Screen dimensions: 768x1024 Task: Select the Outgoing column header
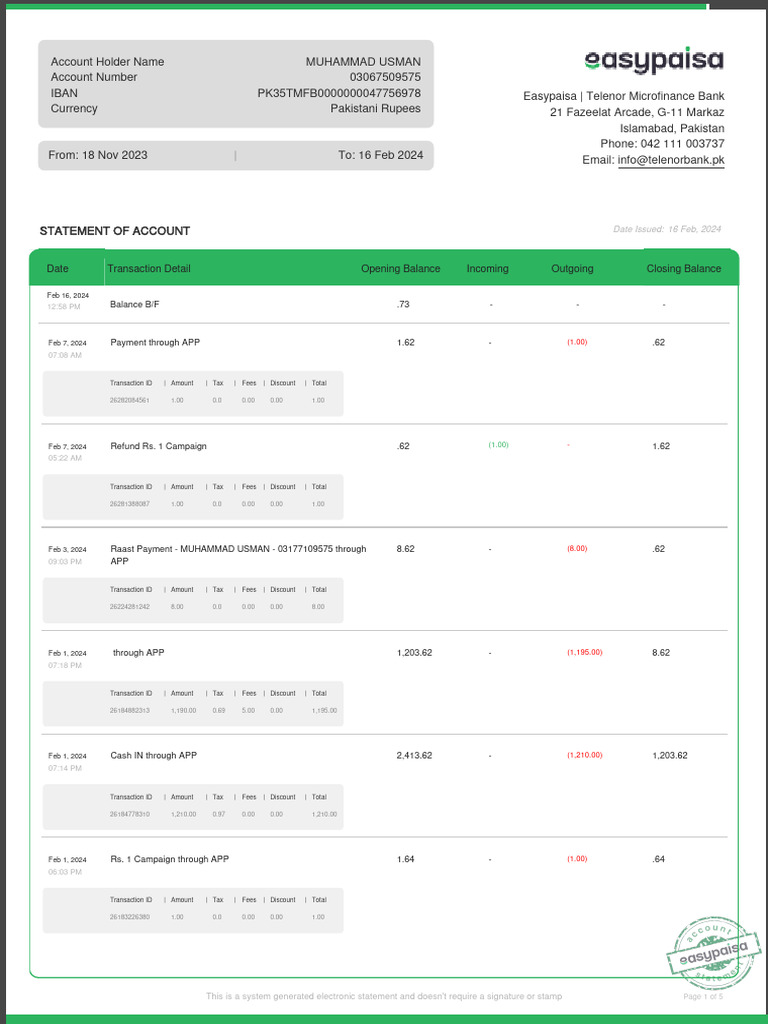pyautogui.click(x=572, y=269)
